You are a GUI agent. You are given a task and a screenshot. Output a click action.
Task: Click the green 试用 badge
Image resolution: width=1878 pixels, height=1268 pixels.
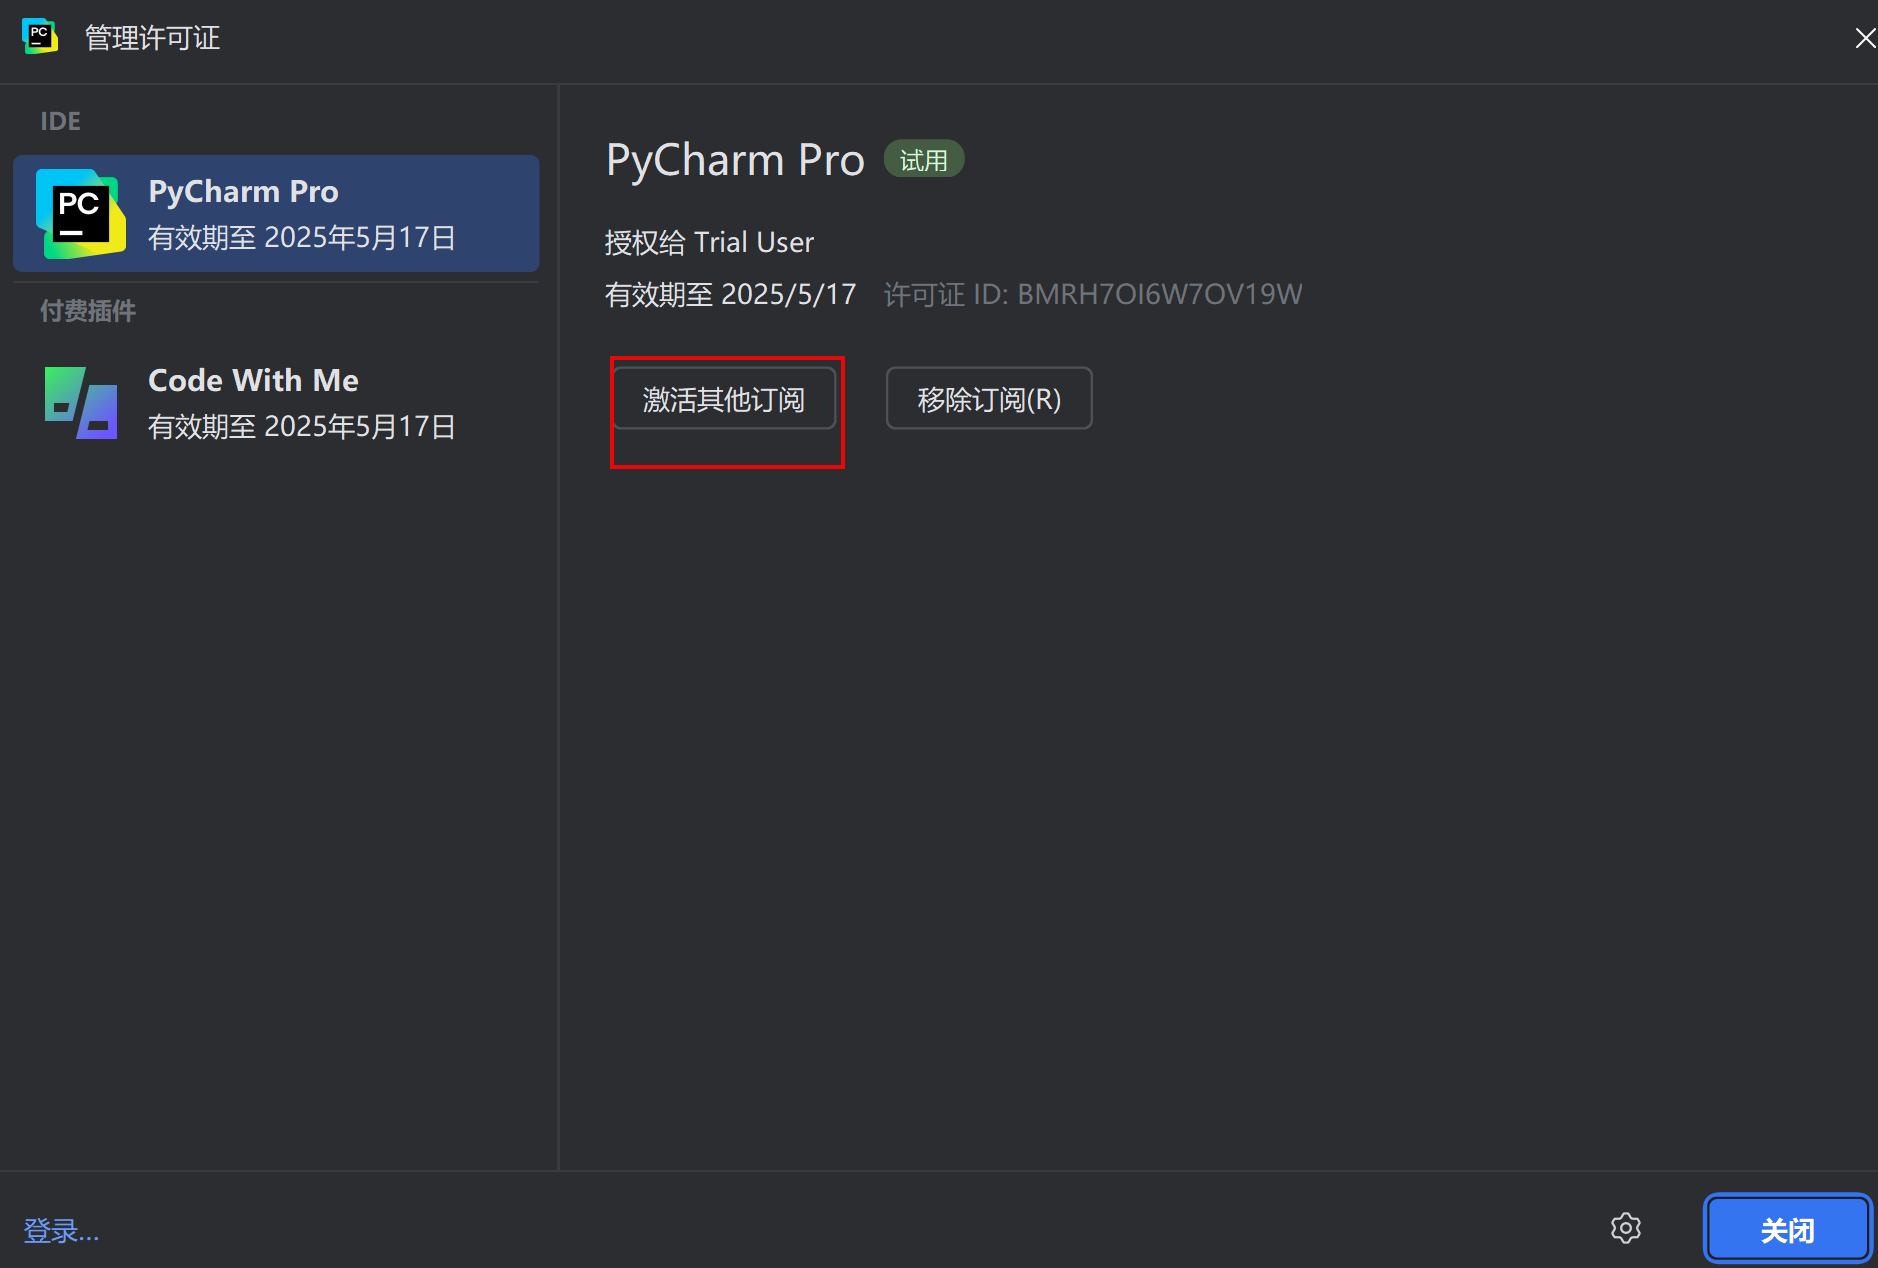pos(923,160)
